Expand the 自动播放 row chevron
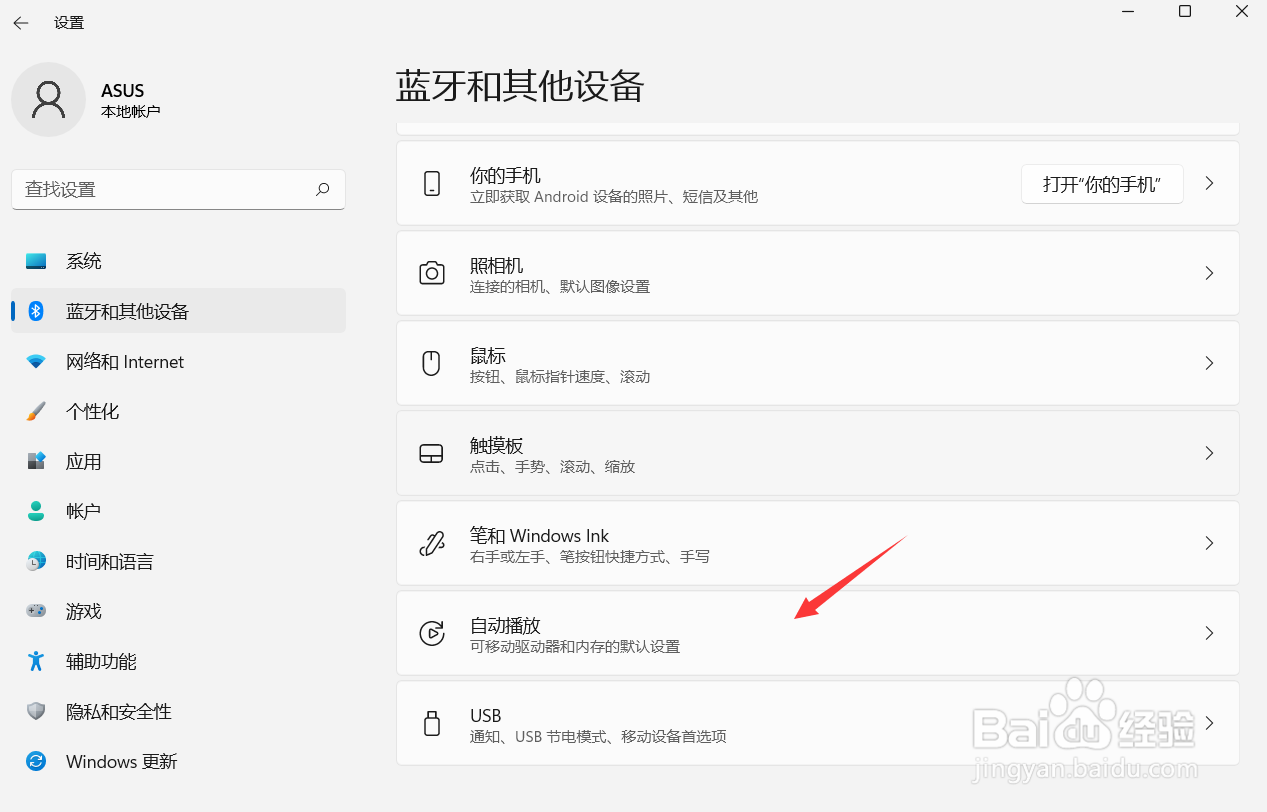The image size is (1267, 812). (x=1209, y=633)
